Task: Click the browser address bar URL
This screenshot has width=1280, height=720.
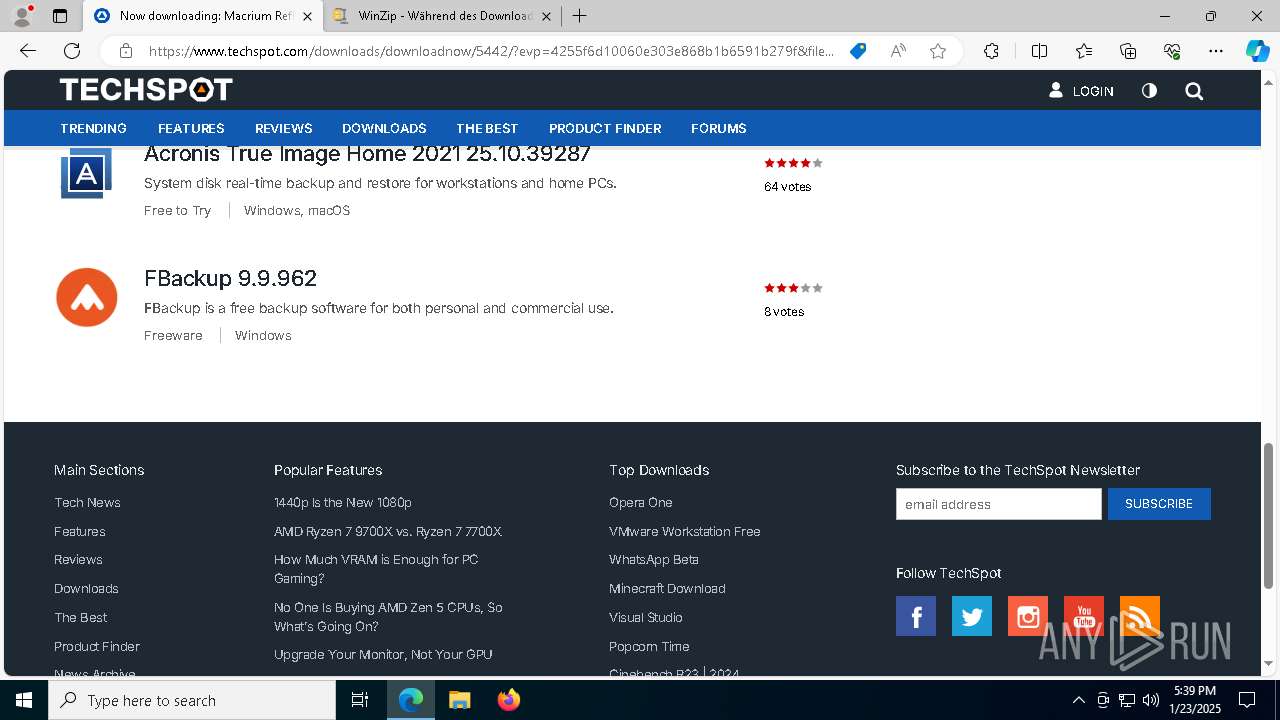Action: pyautogui.click(x=491, y=51)
